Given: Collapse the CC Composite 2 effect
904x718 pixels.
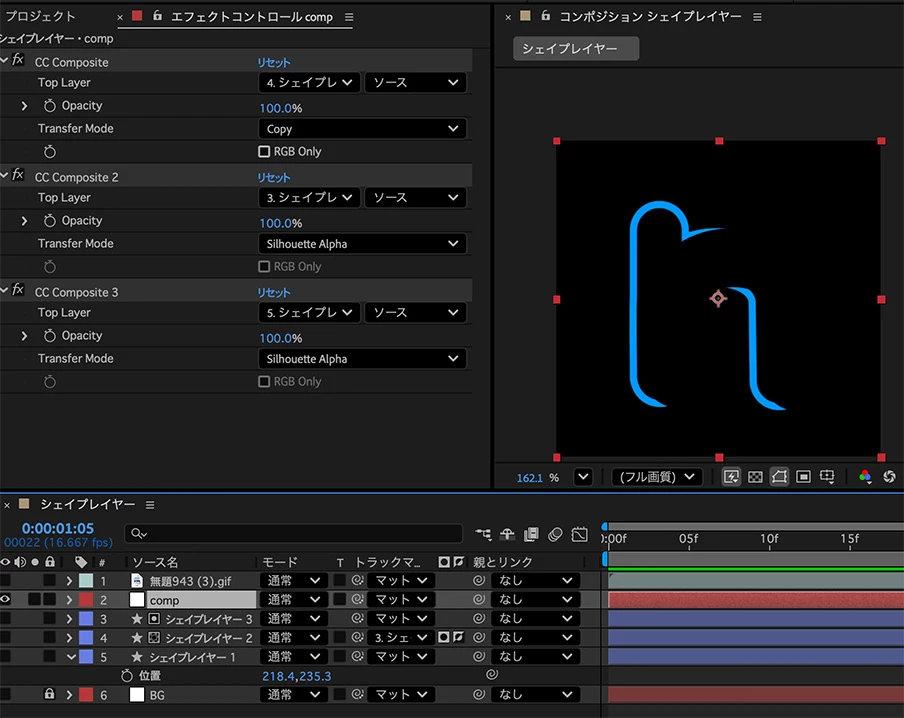Looking at the screenshot, I should [x=5, y=175].
